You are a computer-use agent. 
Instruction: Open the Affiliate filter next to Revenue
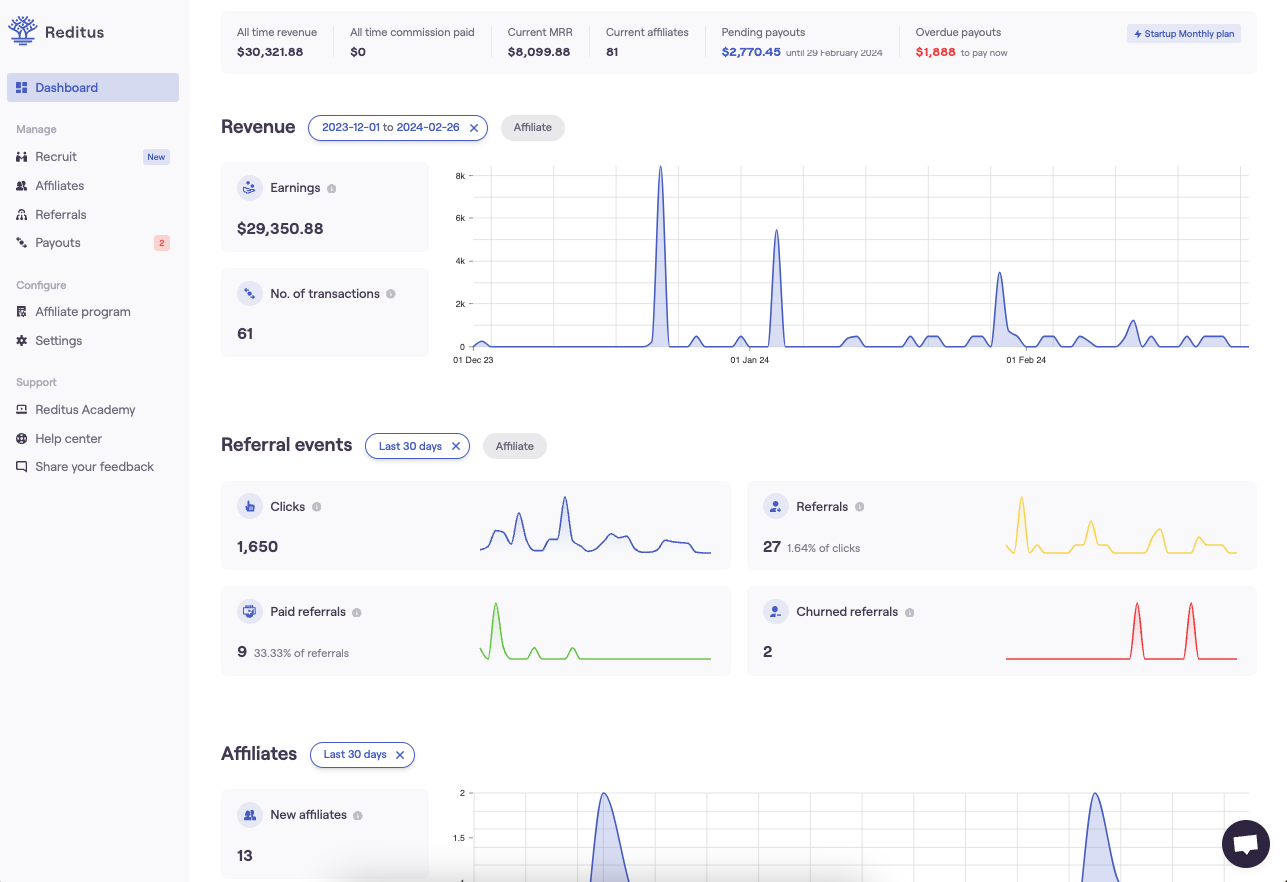click(x=532, y=128)
